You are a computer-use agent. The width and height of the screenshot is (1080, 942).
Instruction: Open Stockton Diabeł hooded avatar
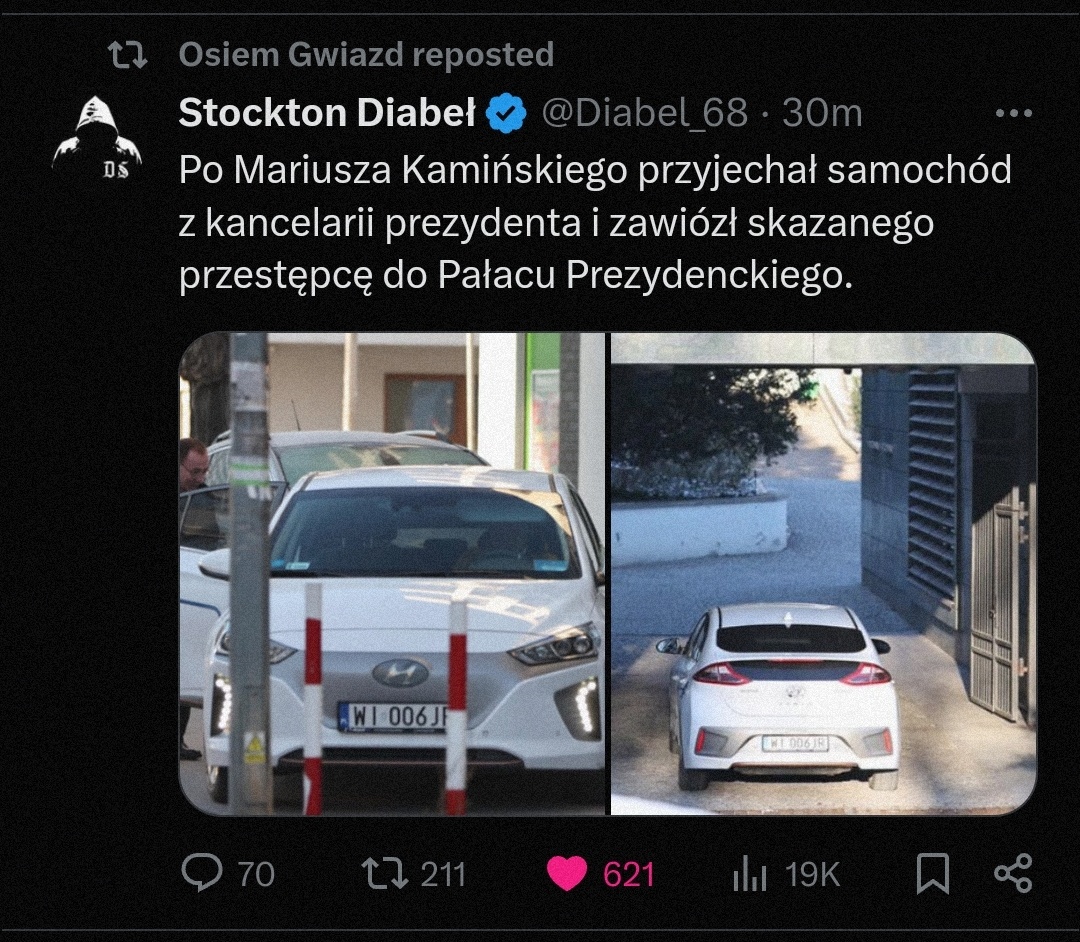coord(96,137)
